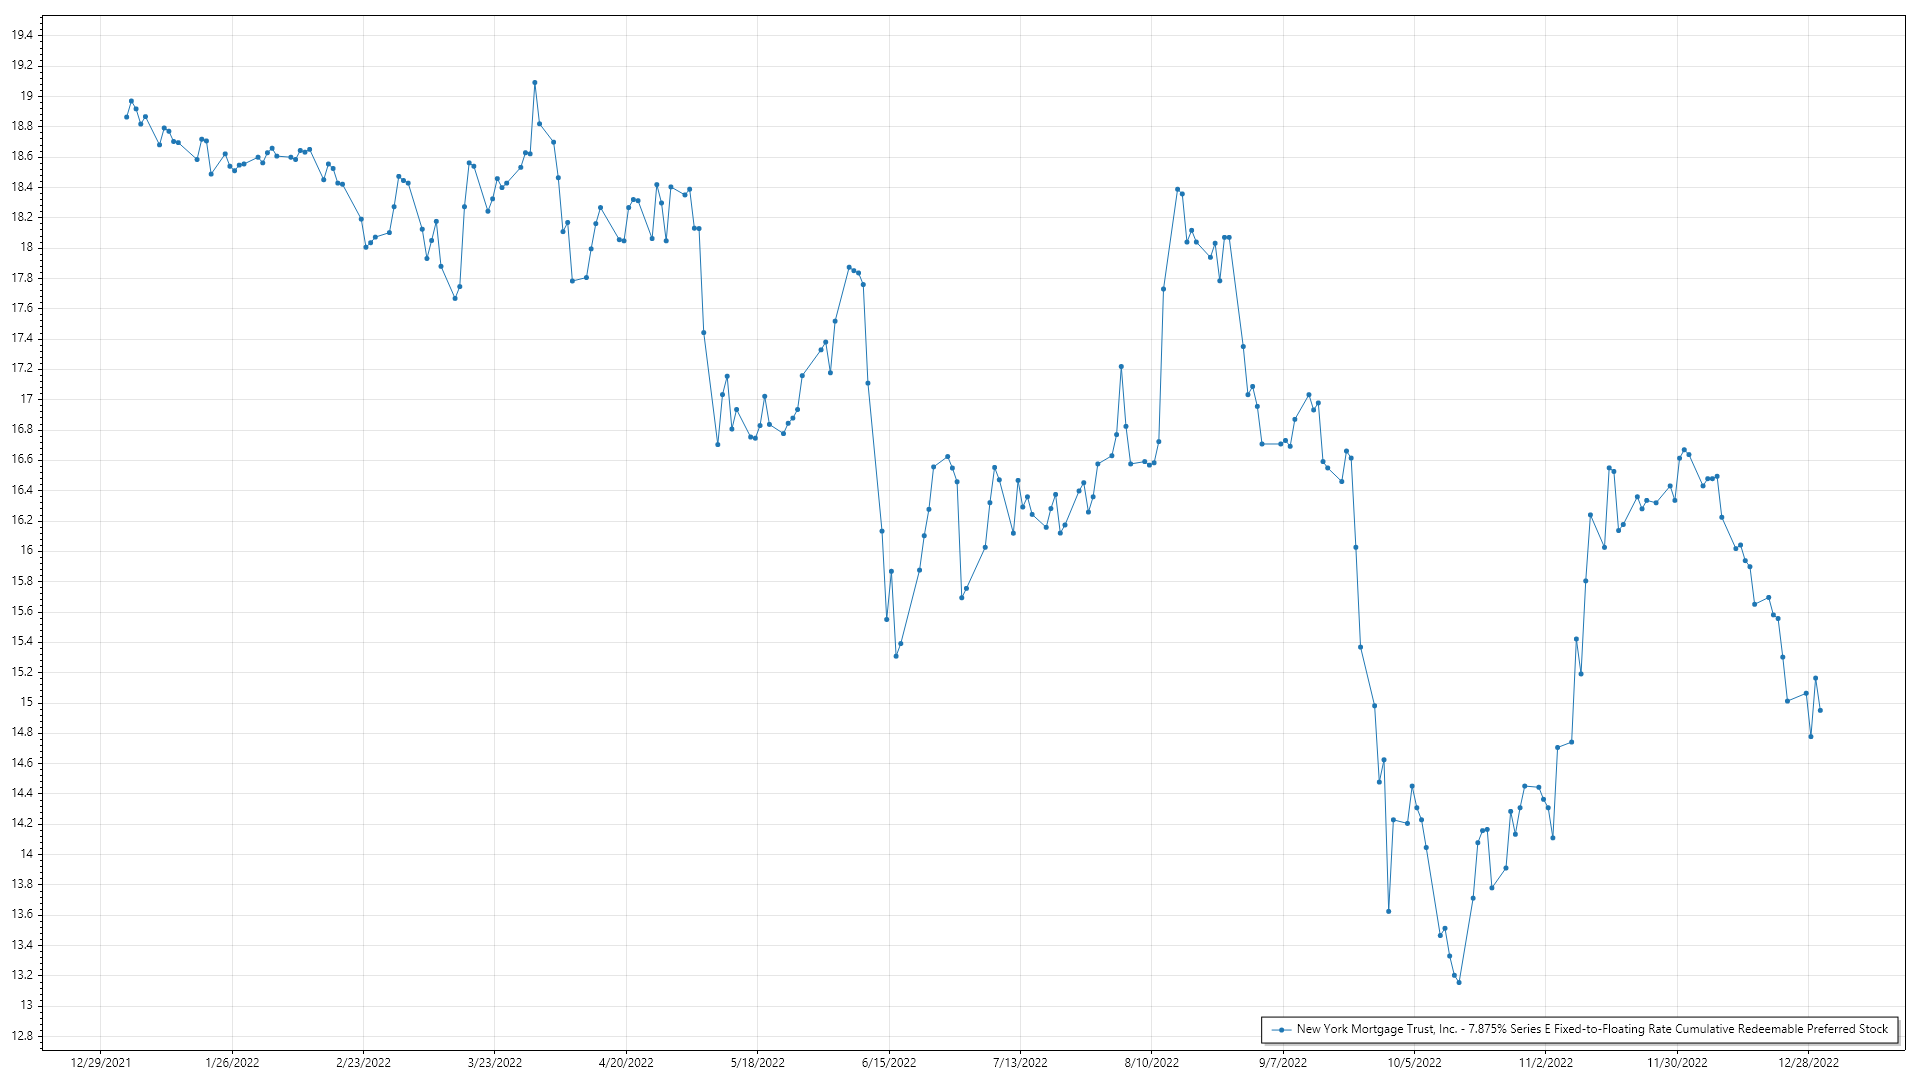Click the 17.6 y-axis value label
This screenshot has width=1920, height=1080.
coord(22,308)
